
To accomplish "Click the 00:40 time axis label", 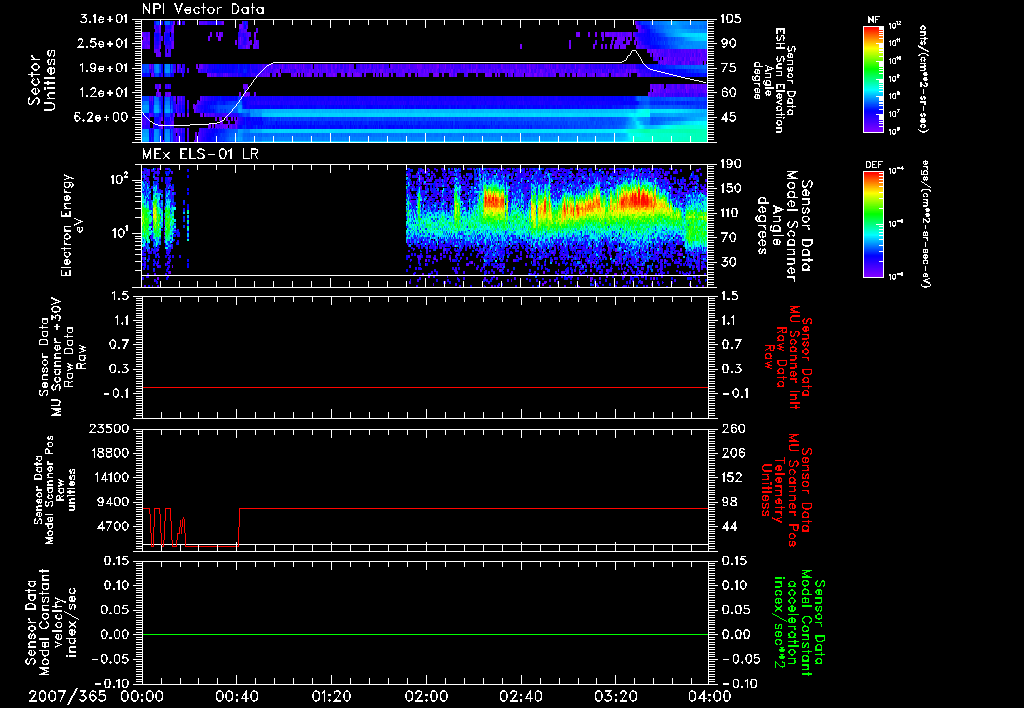I will point(236,696).
